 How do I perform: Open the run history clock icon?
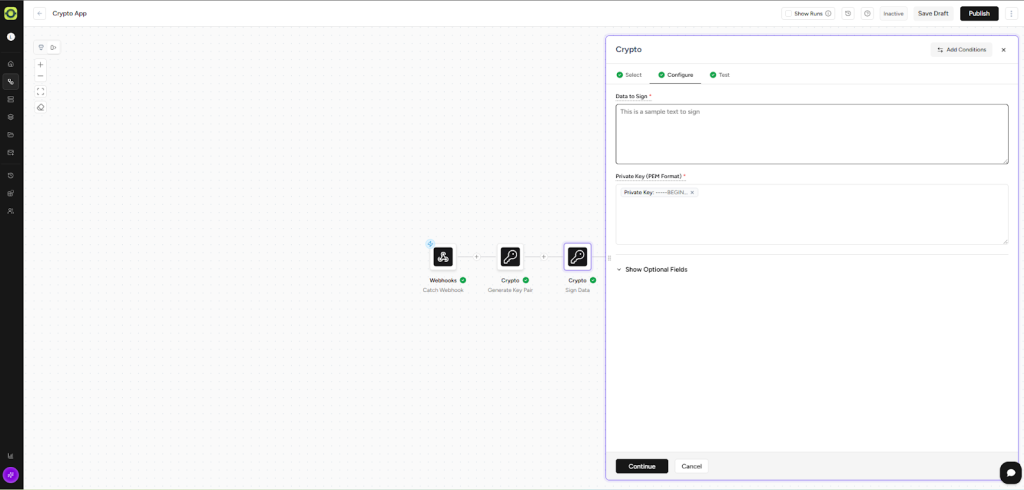(x=848, y=14)
